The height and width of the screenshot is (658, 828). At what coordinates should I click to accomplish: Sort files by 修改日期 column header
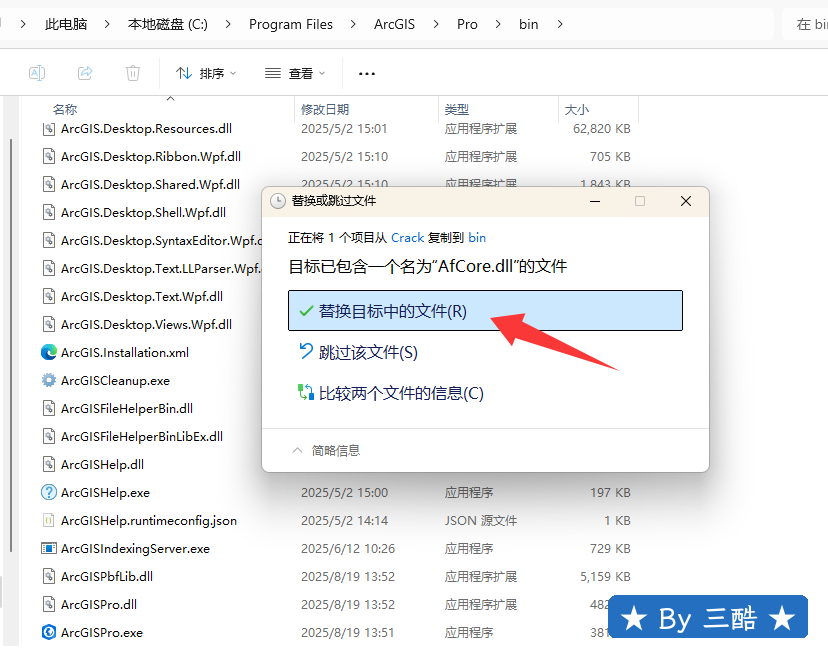point(325,109)
